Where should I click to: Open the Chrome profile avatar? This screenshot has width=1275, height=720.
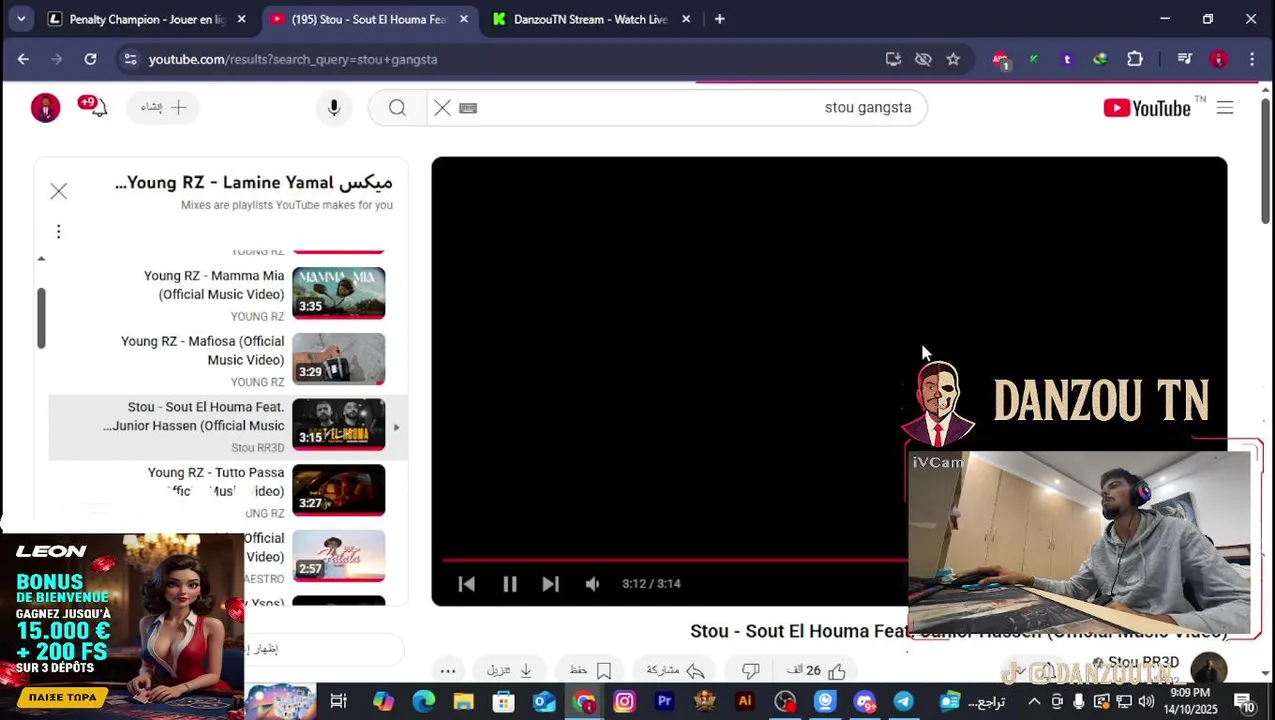click(1218, 59)
